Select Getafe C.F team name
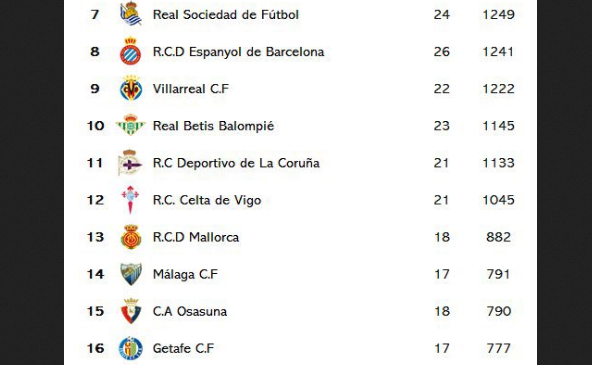Image resolution: width=592 pixels, height=365 pixels. 183,348
